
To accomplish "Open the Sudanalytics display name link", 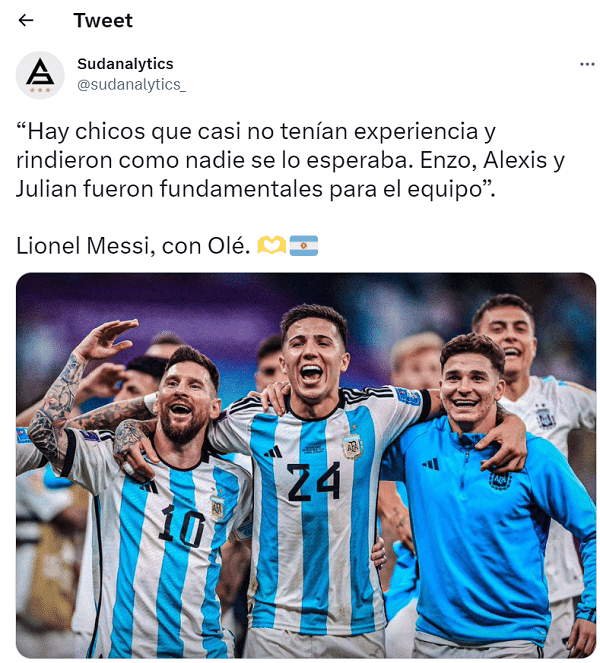I will coord(125,64).
